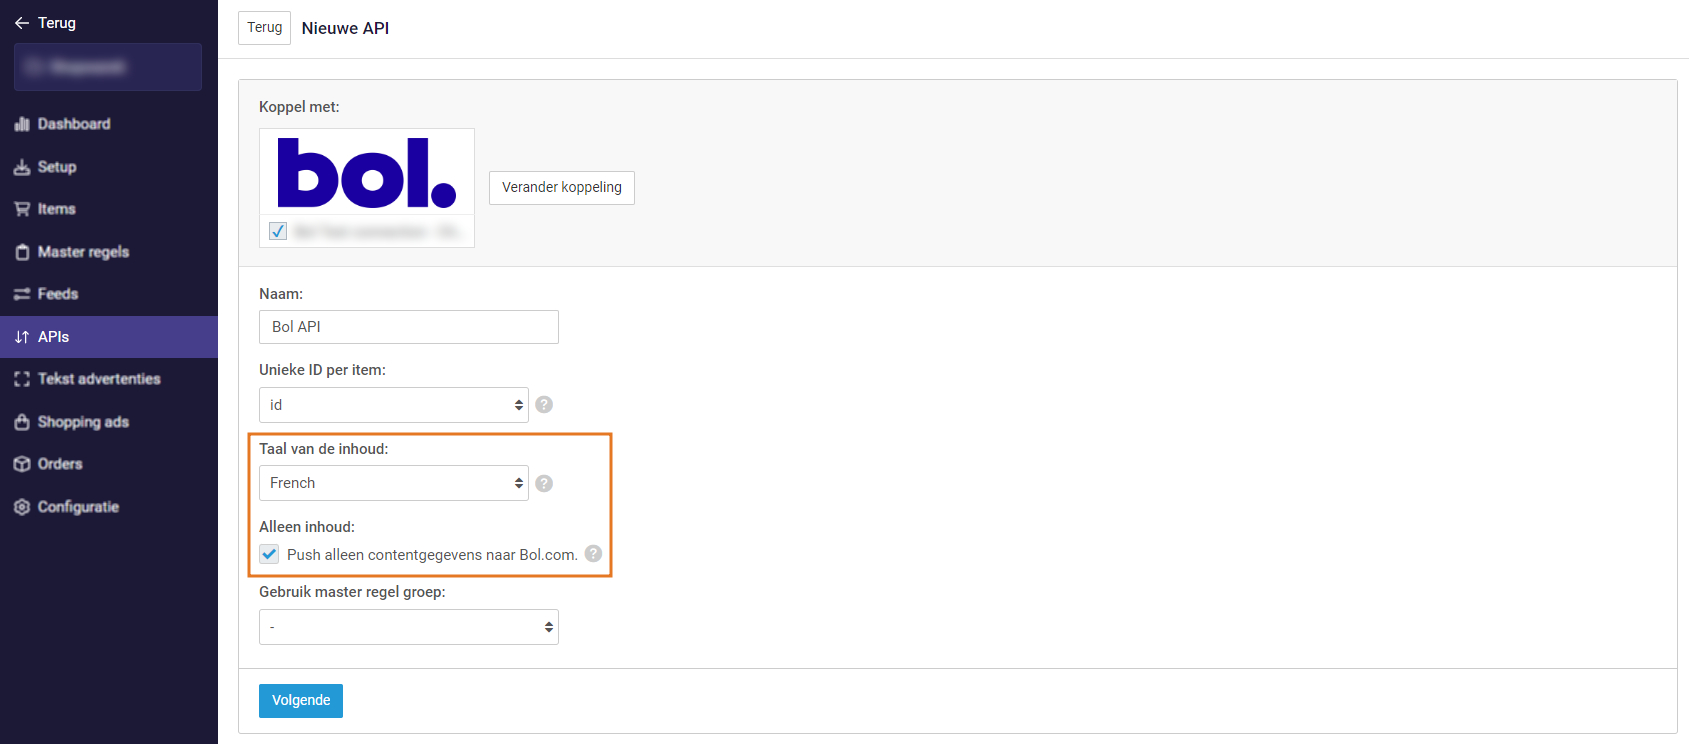Click the Koppel met: label

[x=299, y=107]
